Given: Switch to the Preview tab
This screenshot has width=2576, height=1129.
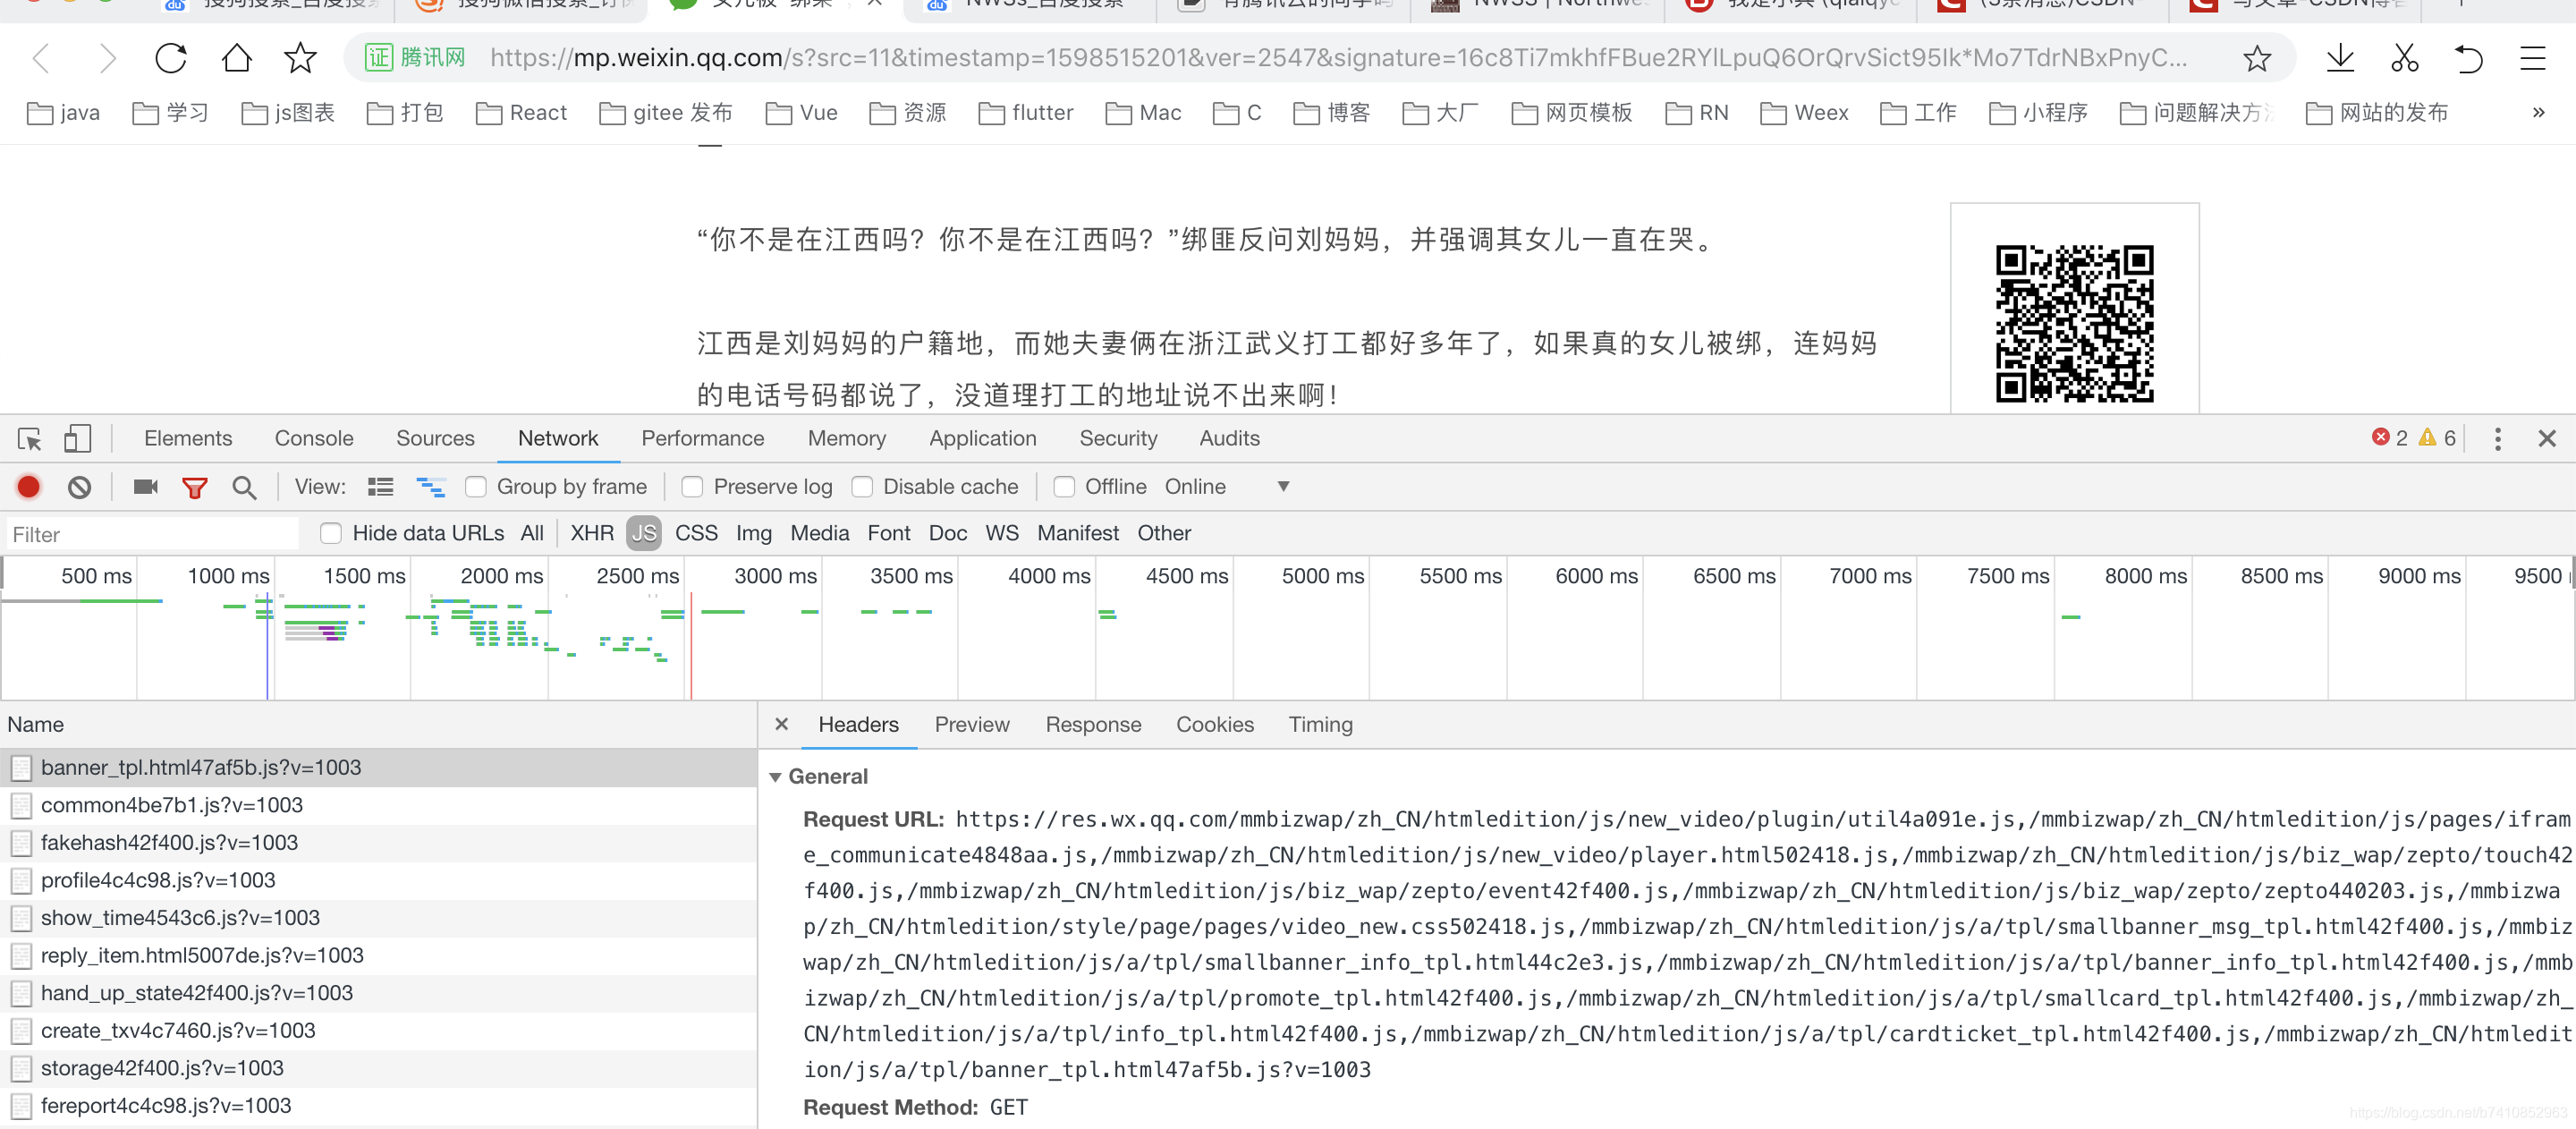Looking at the screenshot, I should [970, 725].
